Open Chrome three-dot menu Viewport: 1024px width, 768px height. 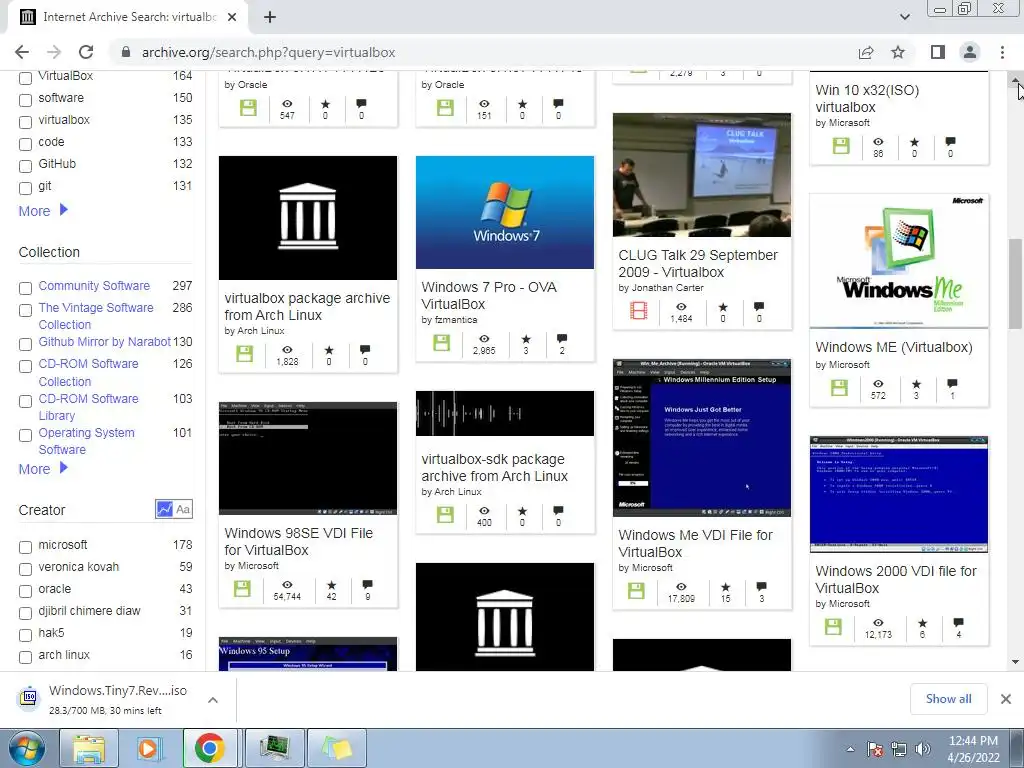(1002, 52)
